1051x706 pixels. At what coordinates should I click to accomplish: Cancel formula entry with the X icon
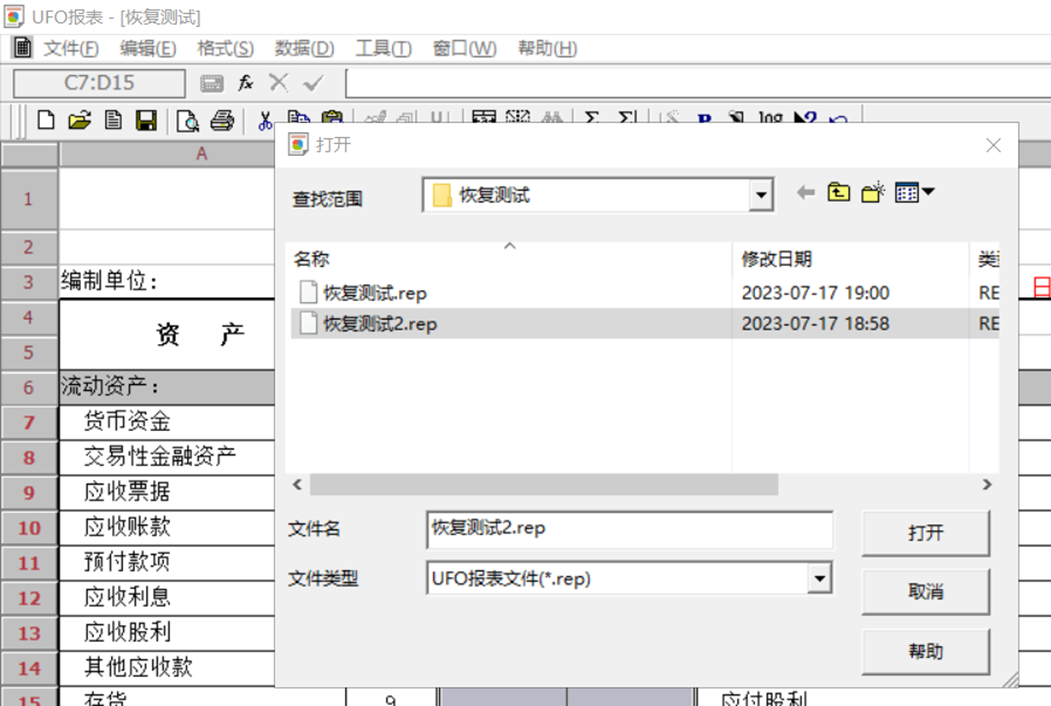pos(278,83)
